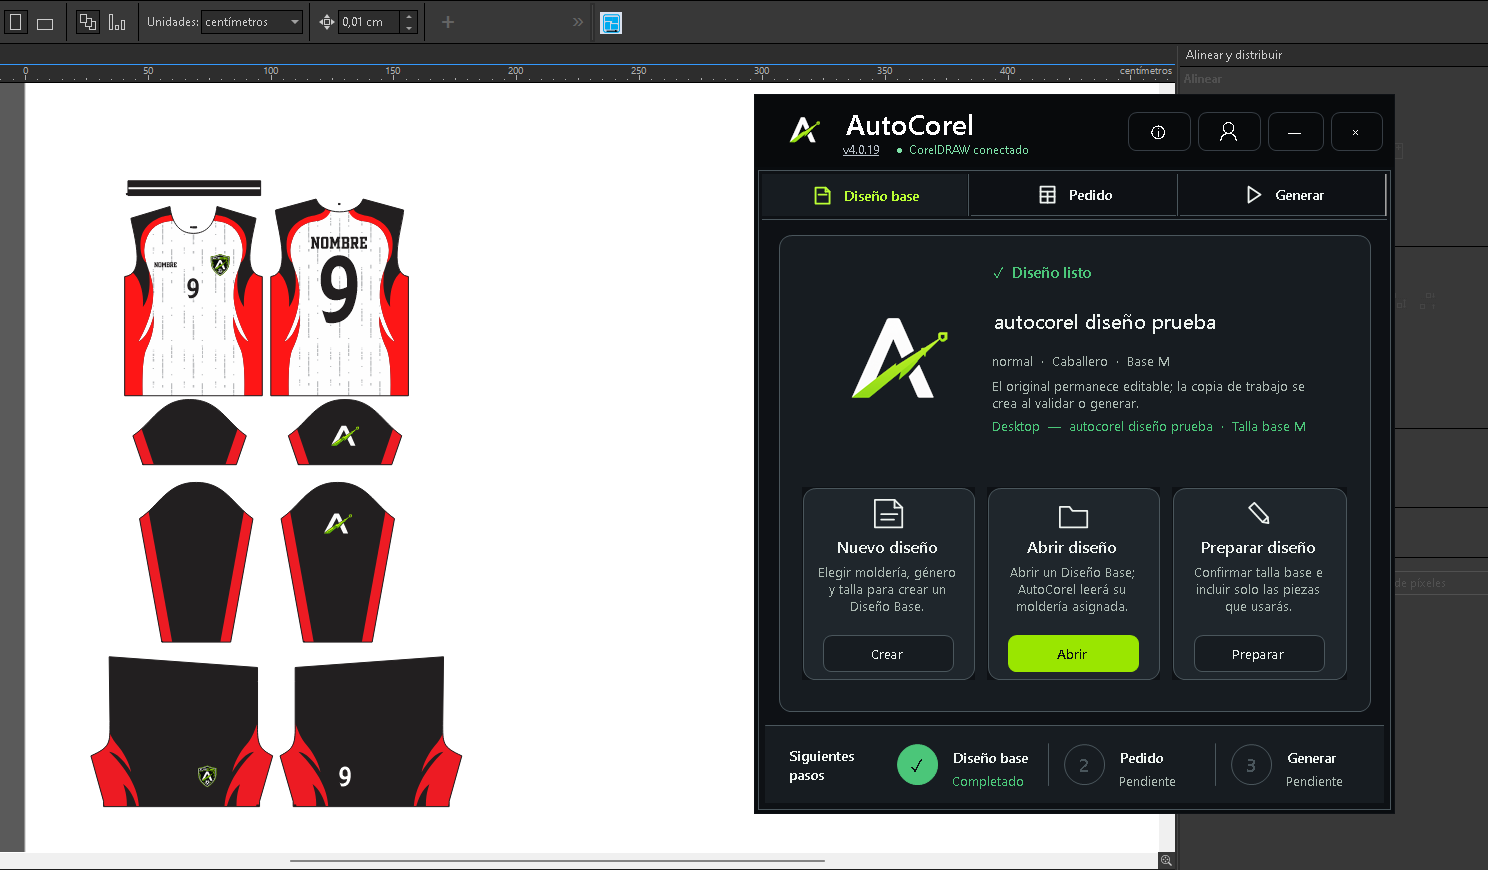Click Abrir diseño folder icon
1488x870 pixels.
pos(1073,516)
